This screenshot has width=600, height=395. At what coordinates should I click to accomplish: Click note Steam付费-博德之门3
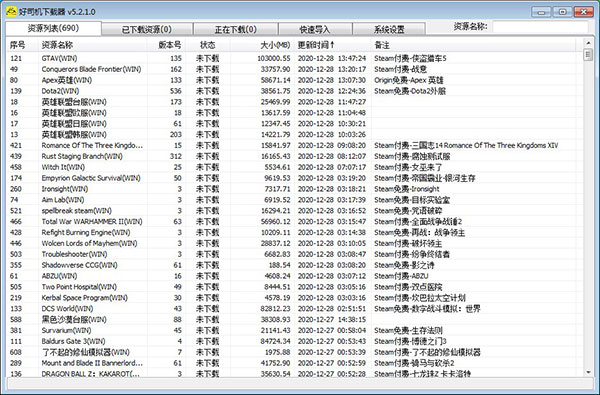click(410, 341)
